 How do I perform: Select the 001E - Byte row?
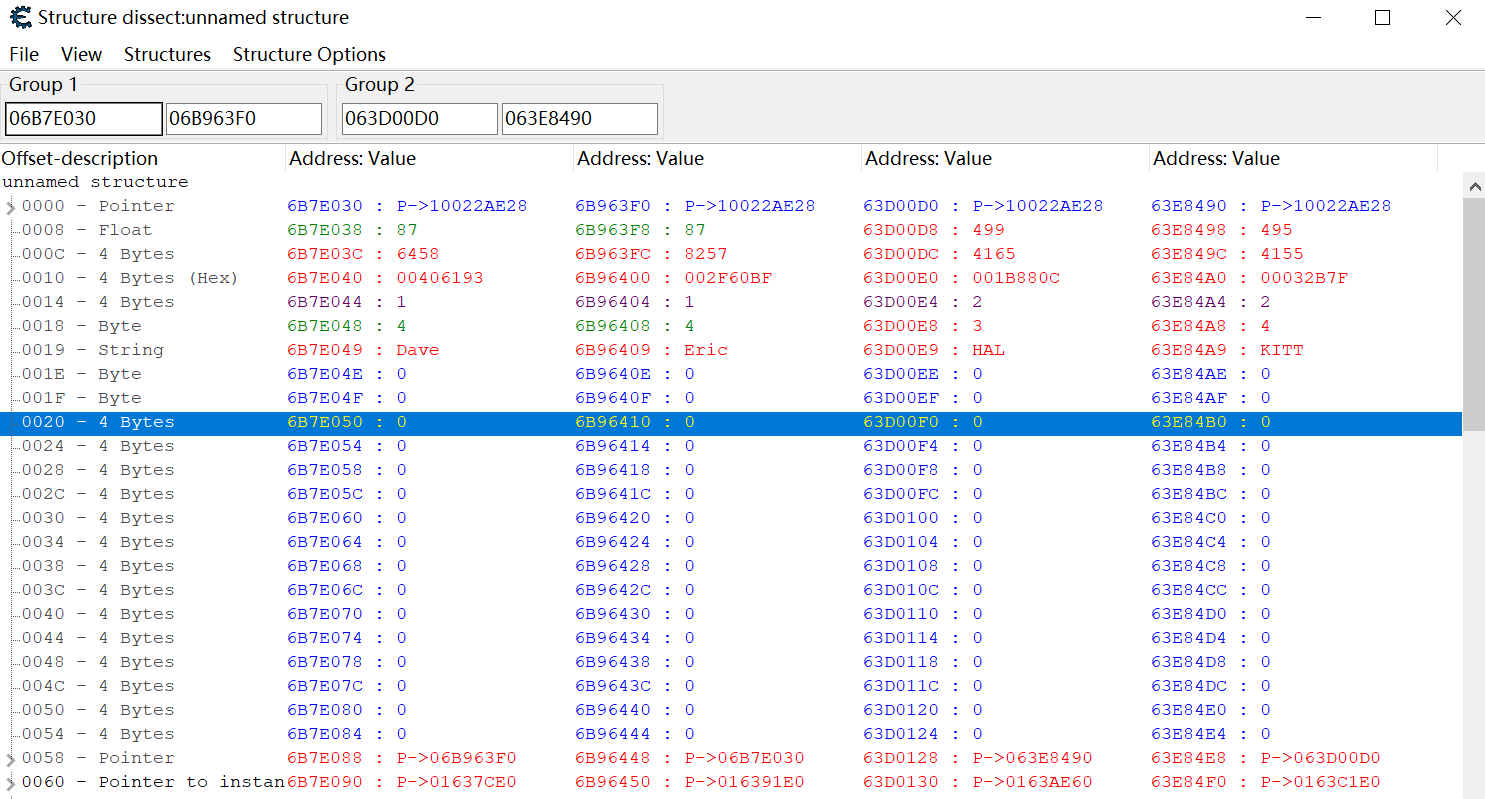[731, 374]
